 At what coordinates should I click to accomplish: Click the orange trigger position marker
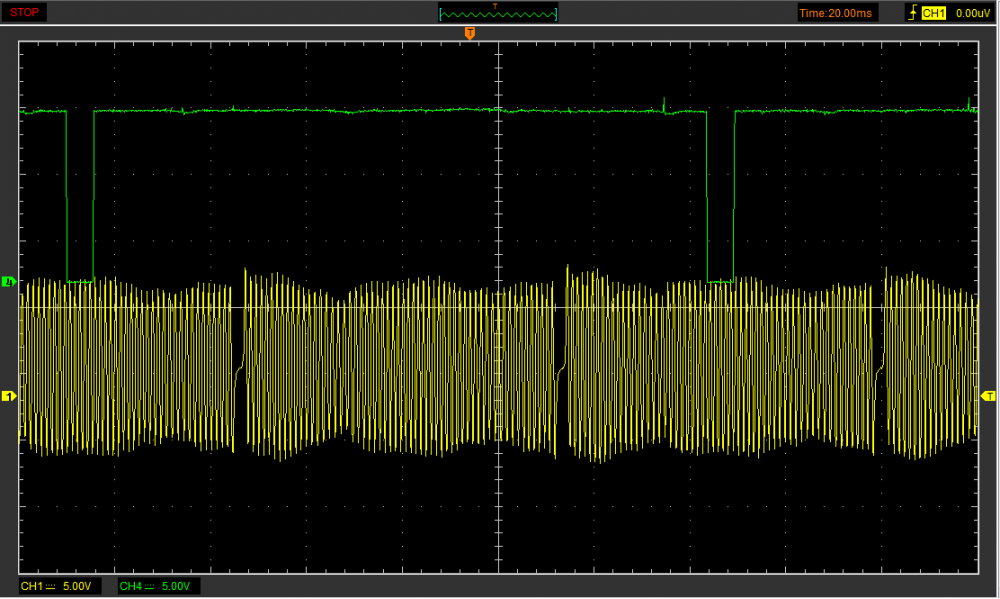coord(469,34)
